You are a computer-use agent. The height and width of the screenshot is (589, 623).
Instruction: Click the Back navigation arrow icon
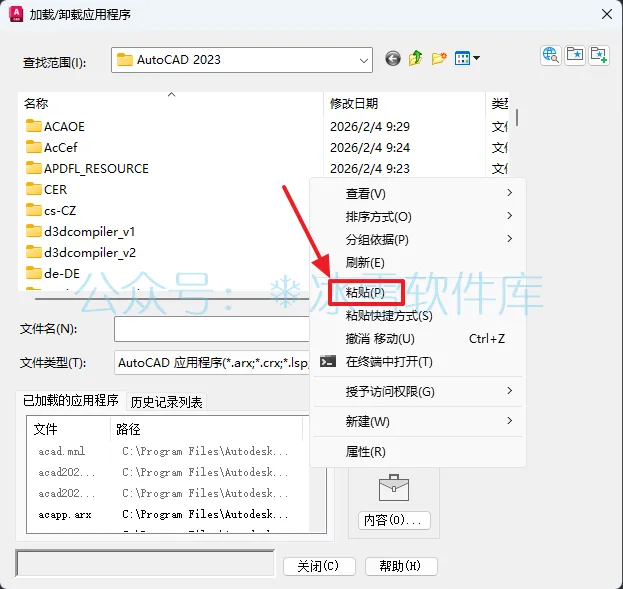pos(393,59)
